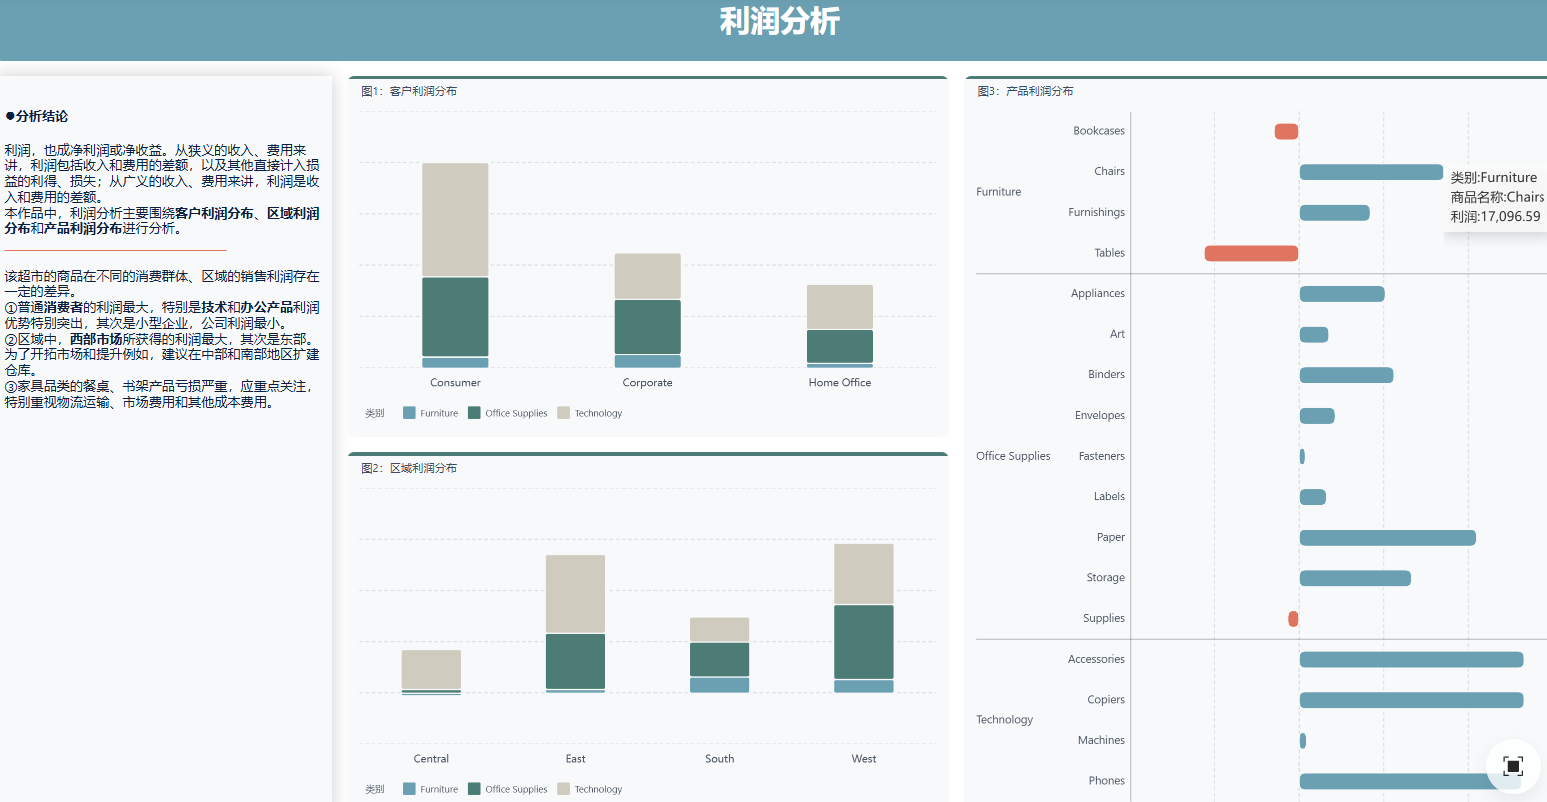Click the Art profit bar
Image resolution: width=1547 pixels, height=802 pixels.
coord(1314,334)
